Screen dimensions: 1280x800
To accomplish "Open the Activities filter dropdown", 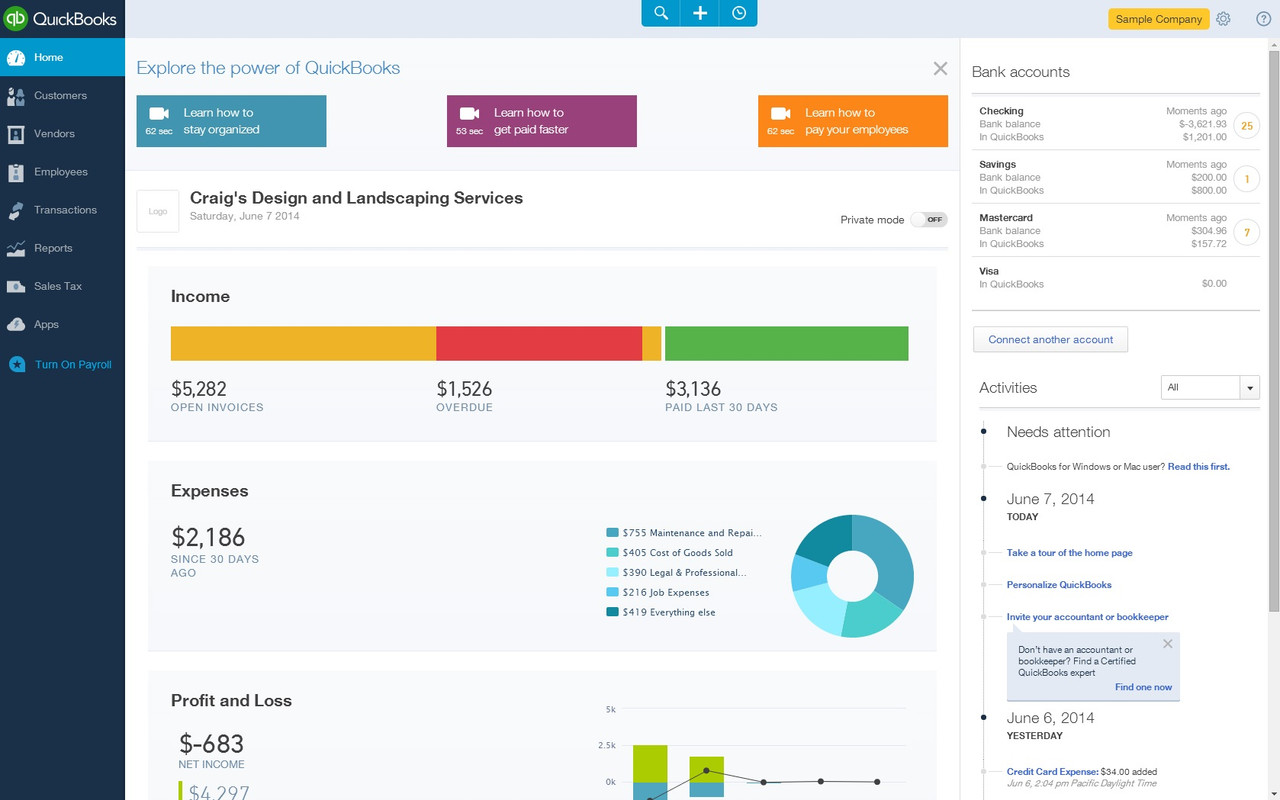I will (x=1210, y=387).
